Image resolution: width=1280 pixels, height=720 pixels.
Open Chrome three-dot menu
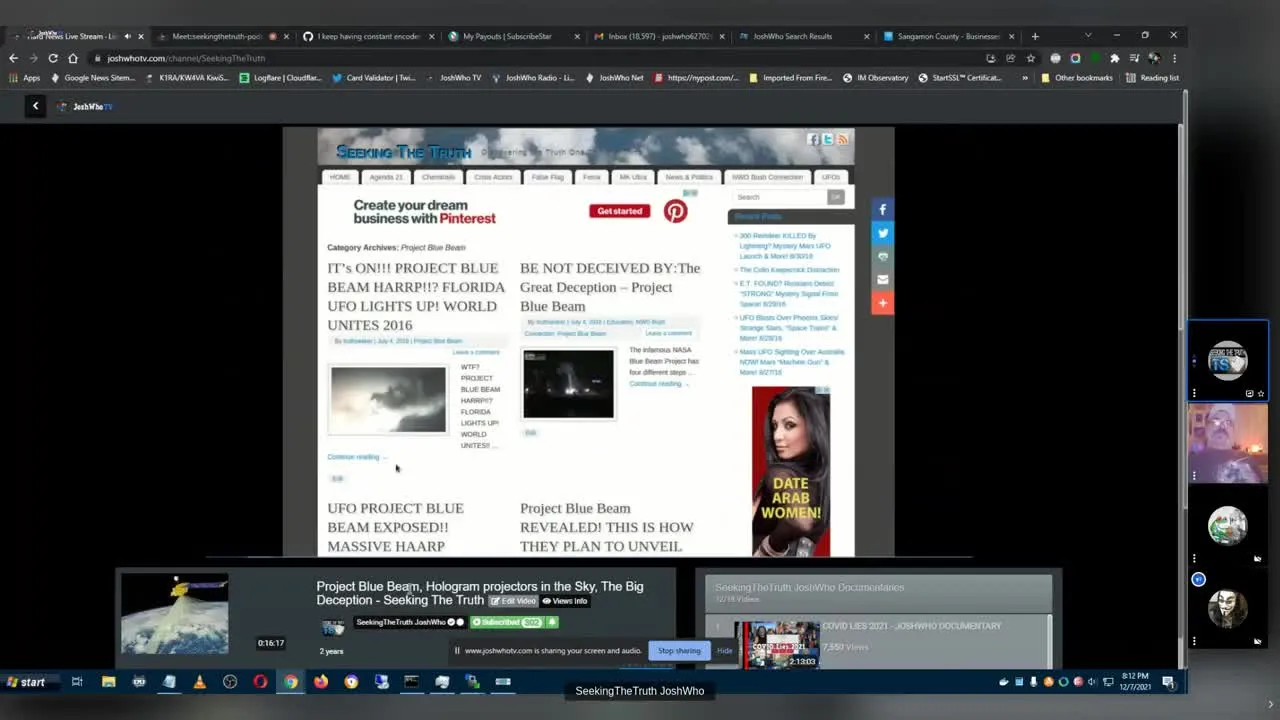pyautogui.click(x=1174, y=58)
